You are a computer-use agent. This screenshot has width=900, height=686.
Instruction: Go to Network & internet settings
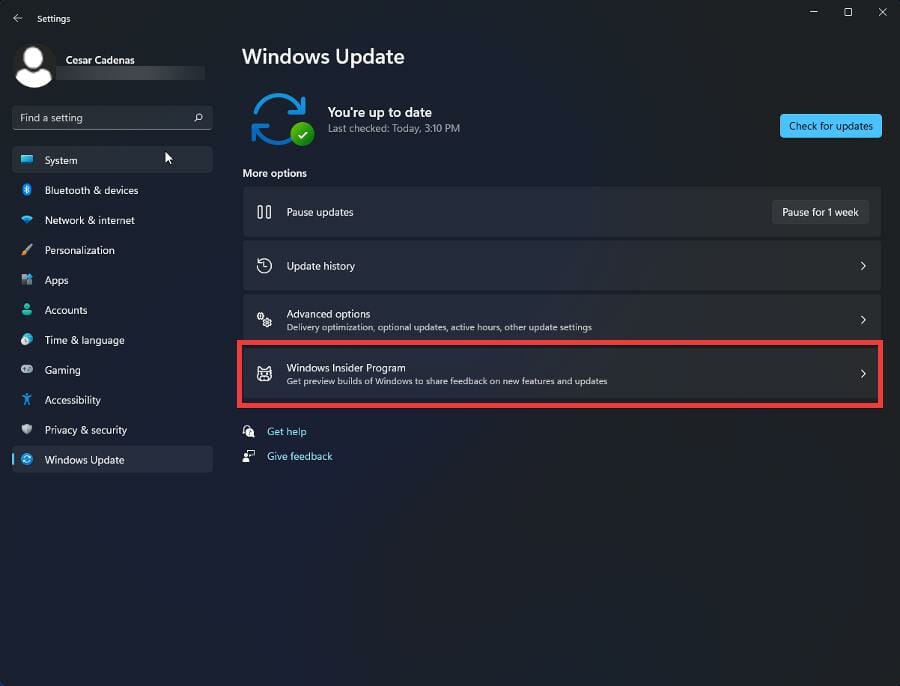pos(112,220)
